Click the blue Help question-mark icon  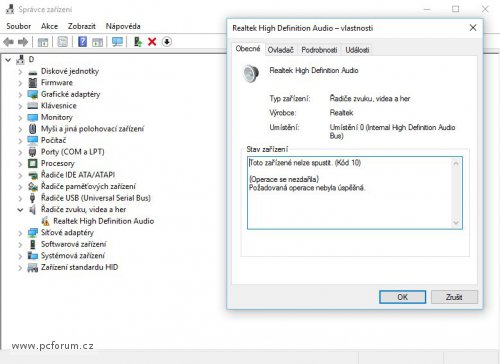tap(82, 42)
